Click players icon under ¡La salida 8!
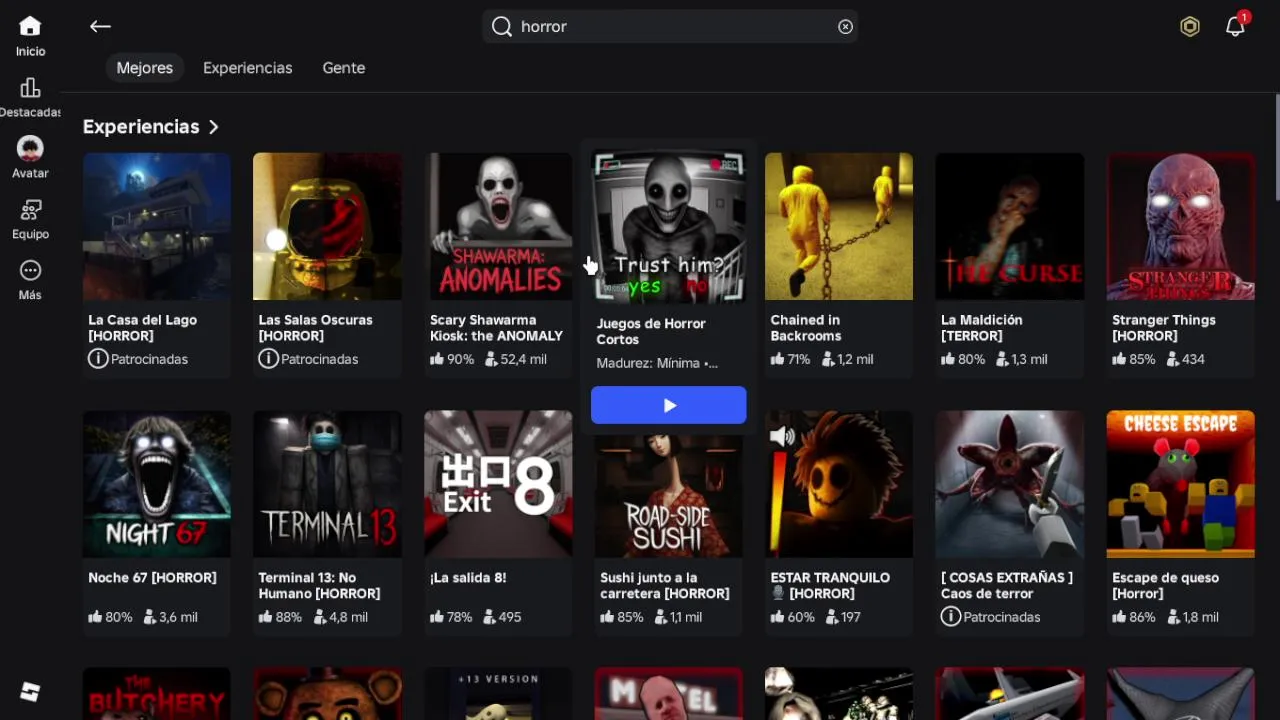This screenshot has width=1280, height=720. point(490,617)
